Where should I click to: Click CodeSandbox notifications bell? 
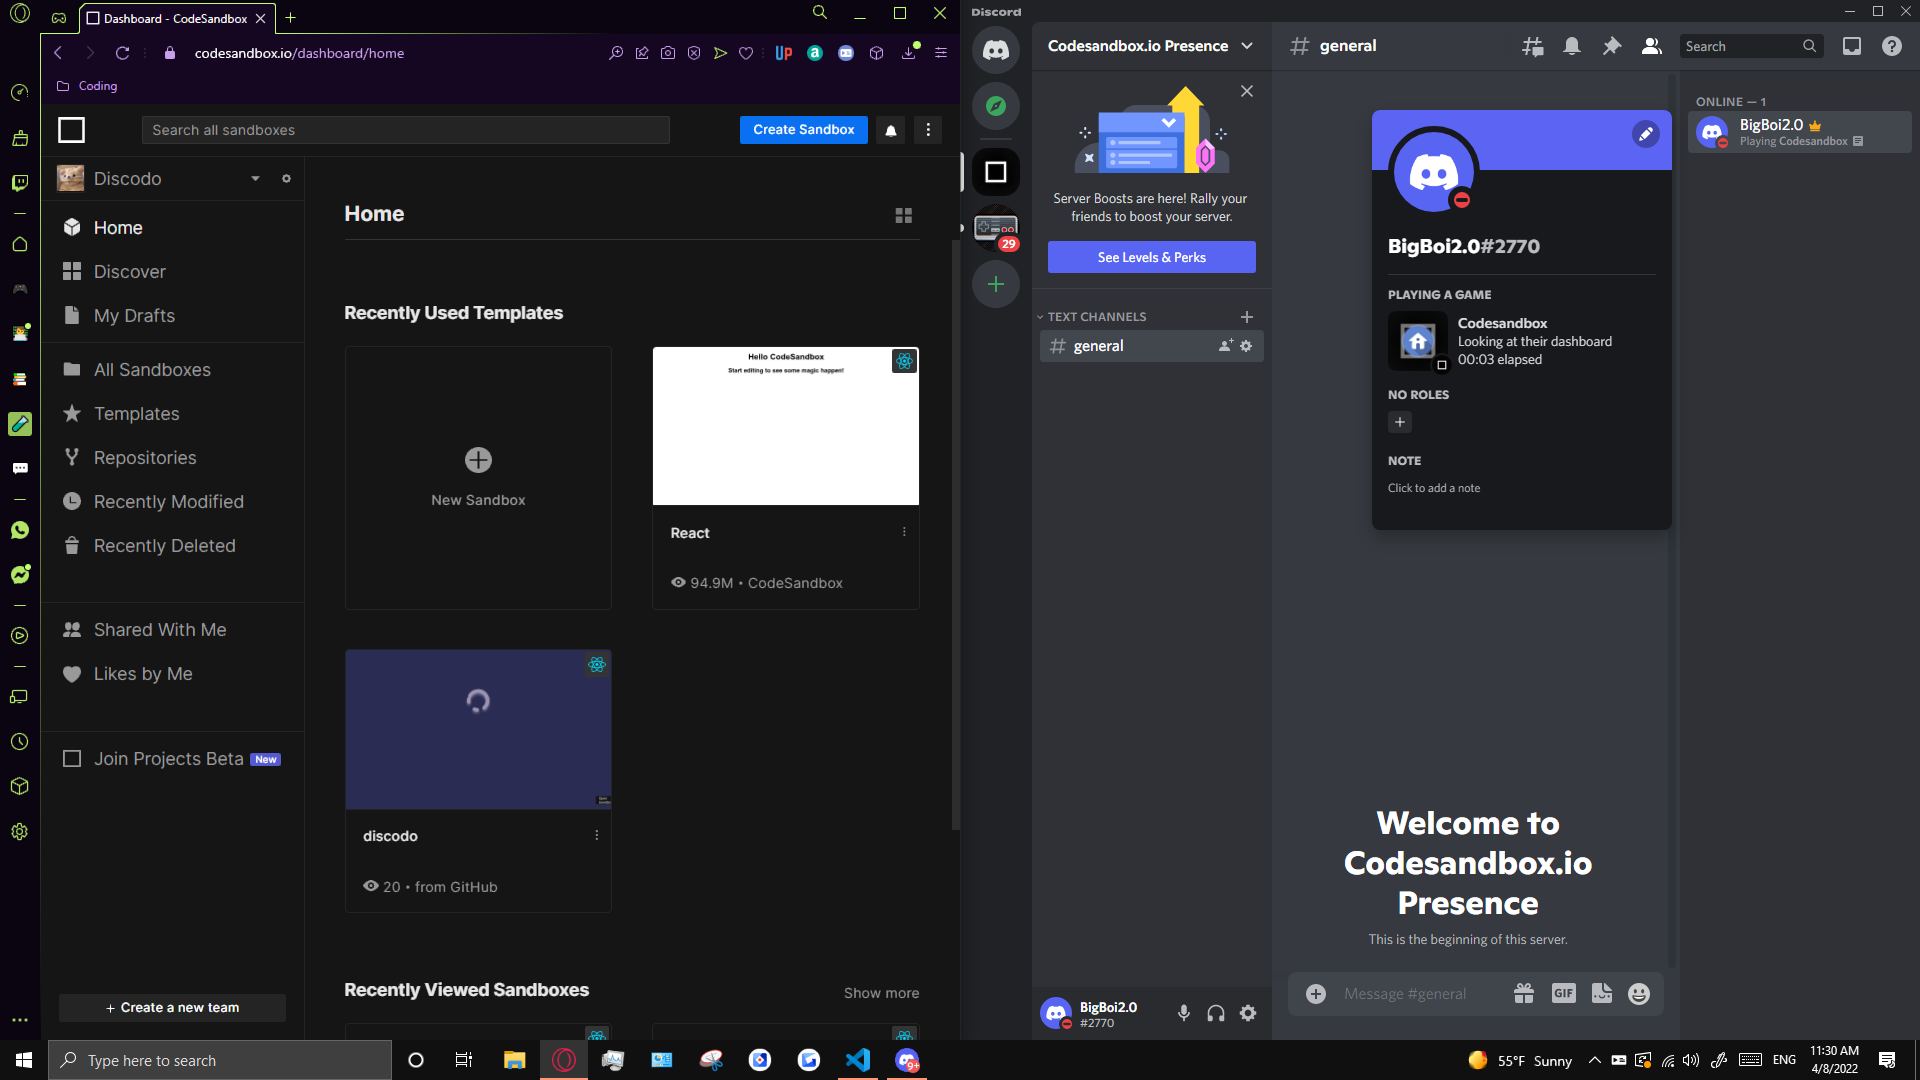[890, 130]
